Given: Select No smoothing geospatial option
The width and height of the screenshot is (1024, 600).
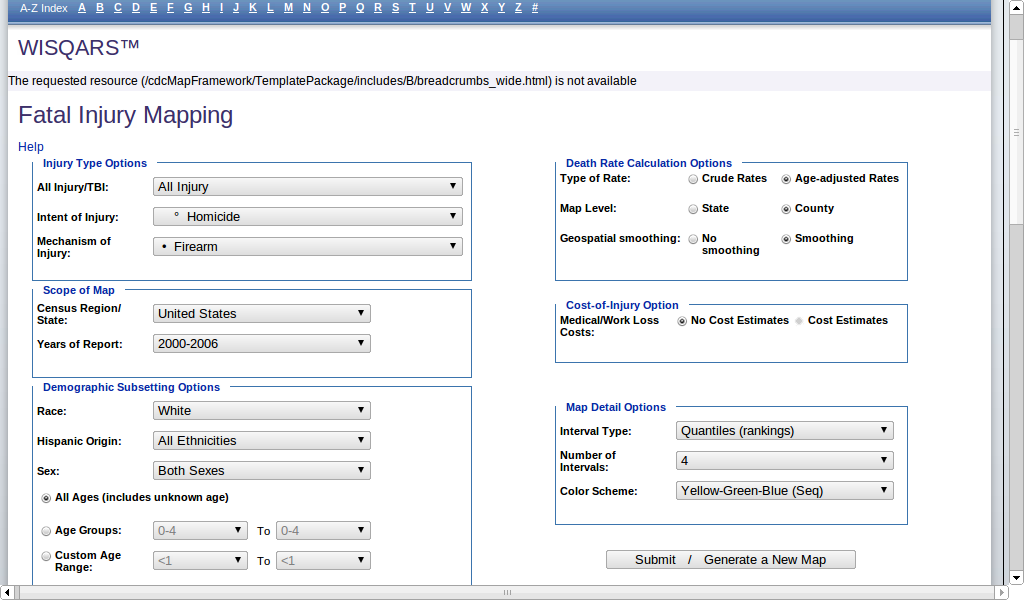Looking at the screenshot, I should (693, 239).
